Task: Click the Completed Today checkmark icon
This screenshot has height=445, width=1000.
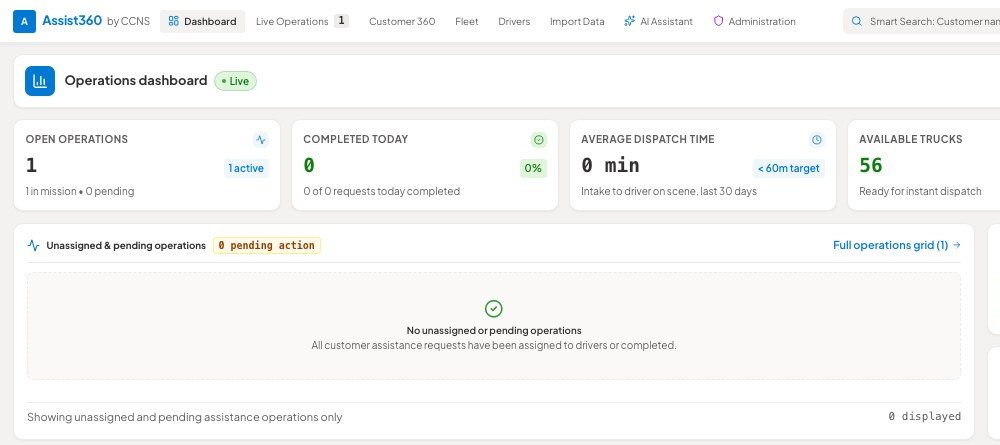Action: [539, 140]
